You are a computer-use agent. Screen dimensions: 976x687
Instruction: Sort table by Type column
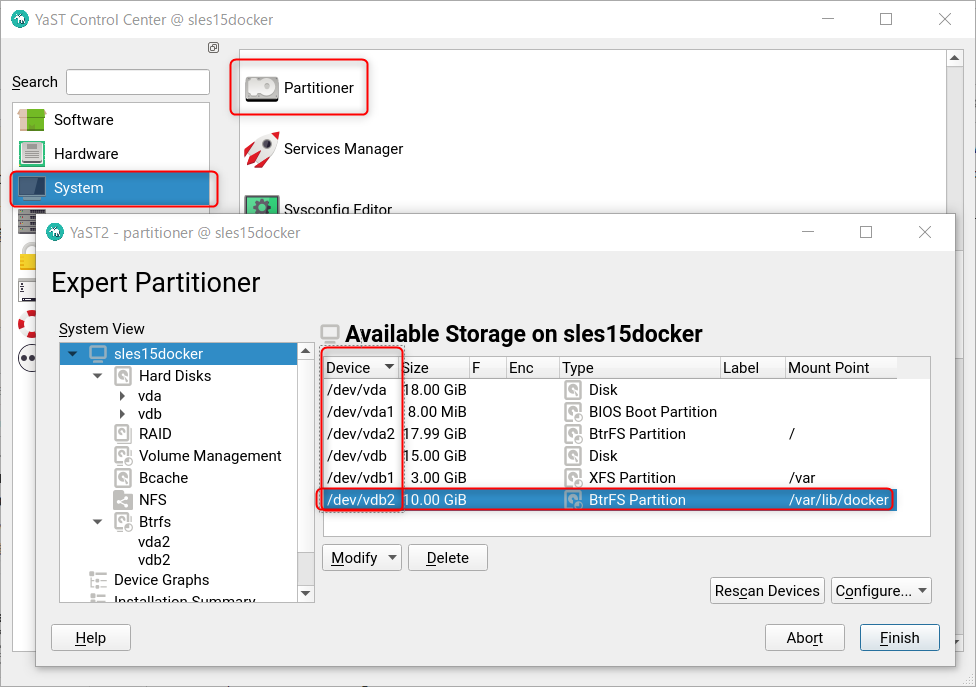tap(640, 368)
